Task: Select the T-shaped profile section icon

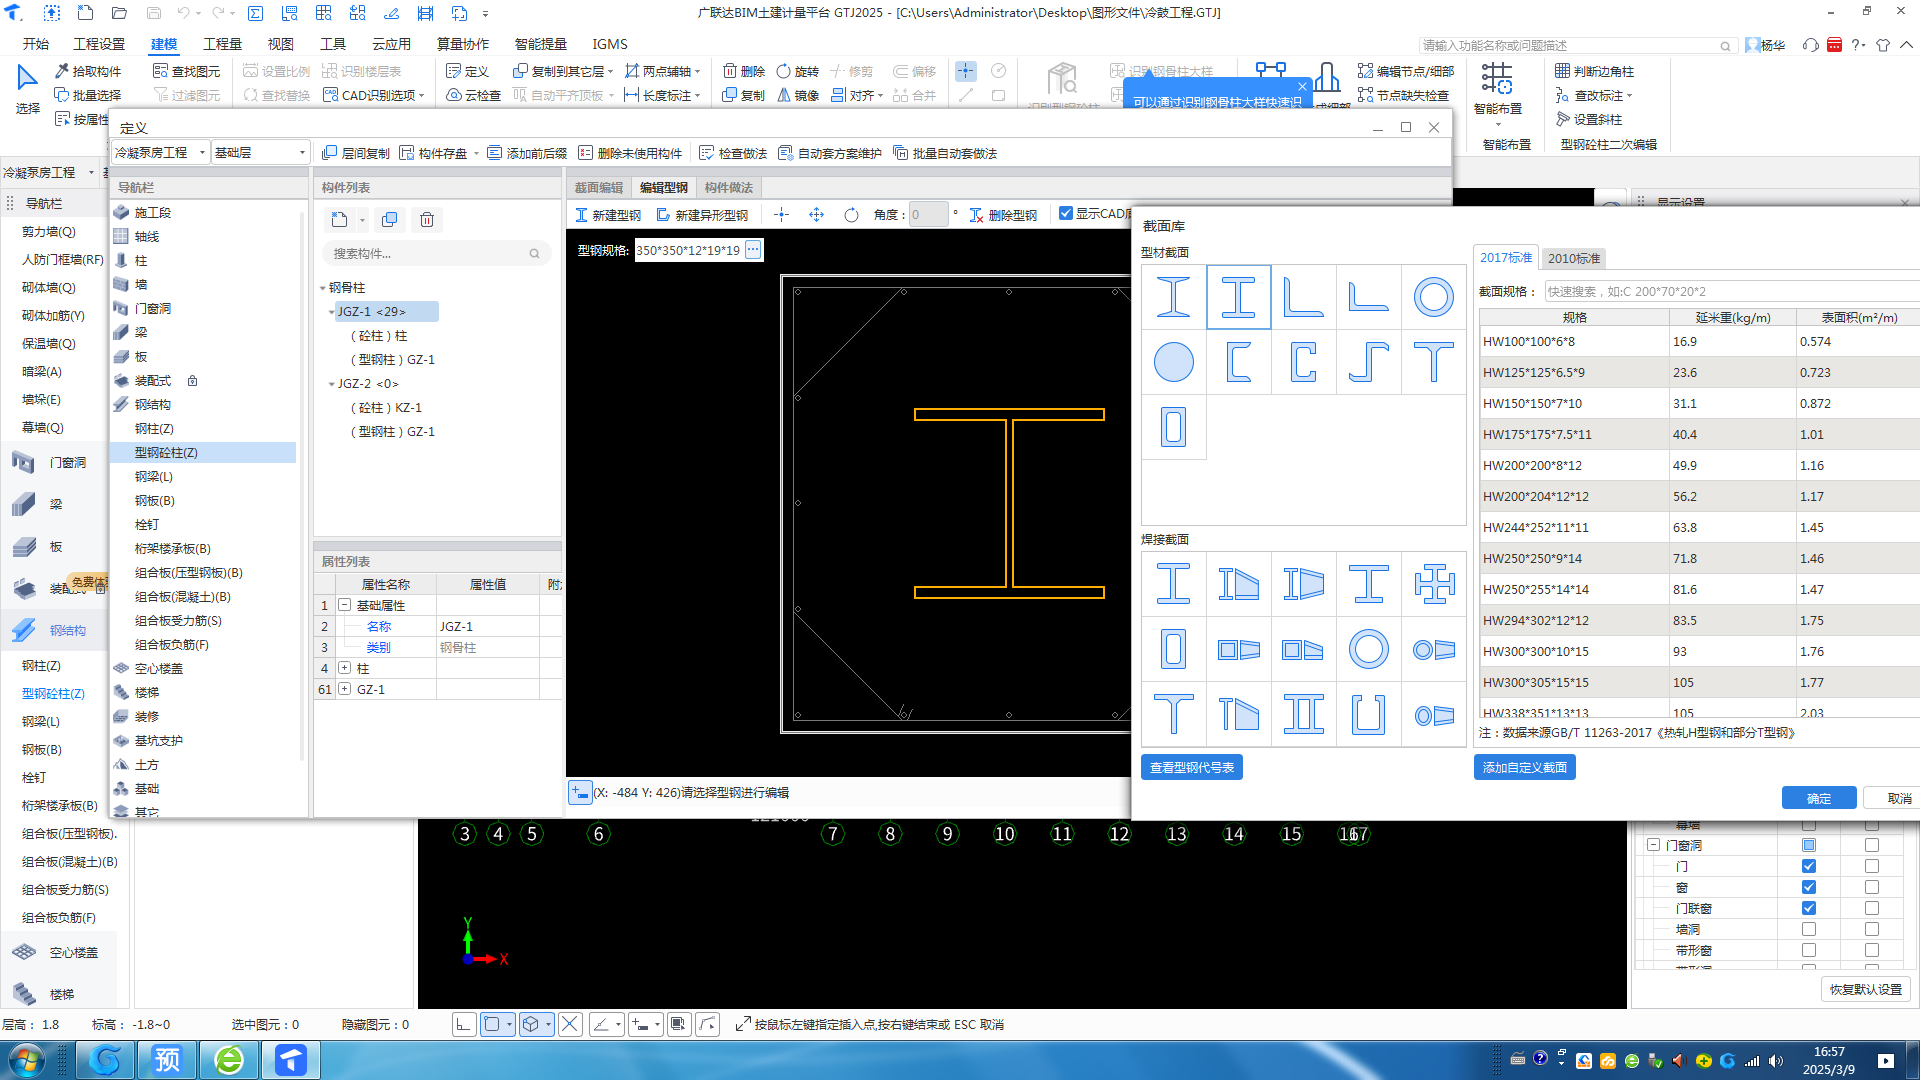Action: [x=1433, y=362]
